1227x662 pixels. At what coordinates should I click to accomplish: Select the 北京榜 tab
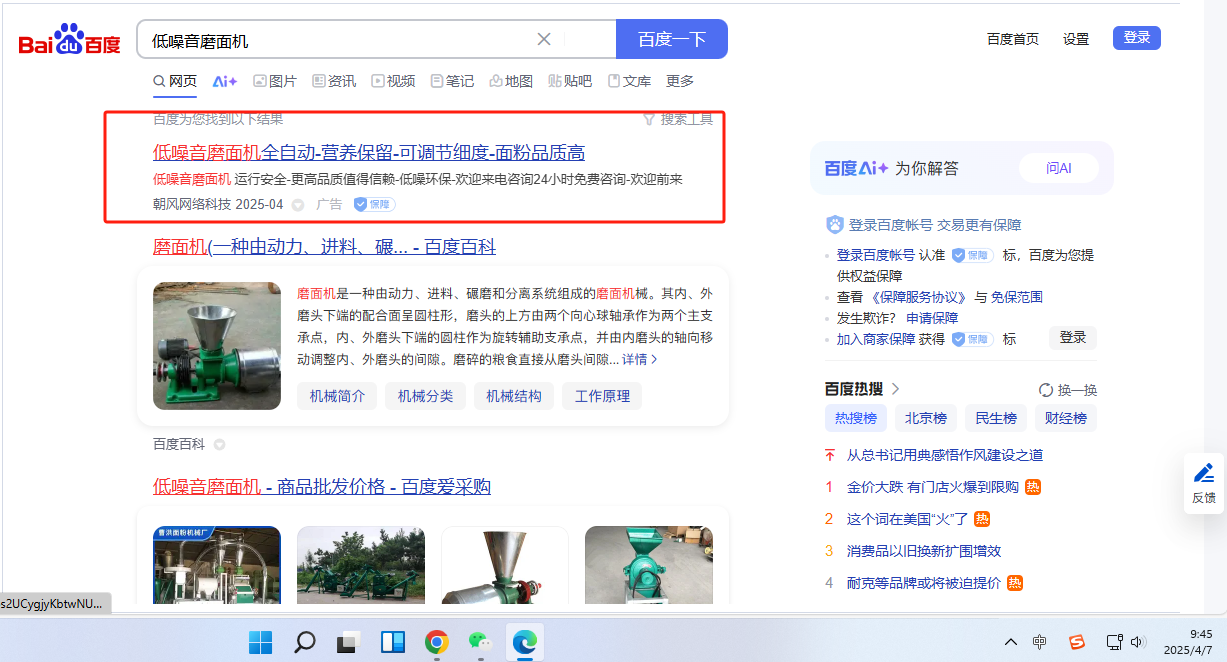click(926, 418)
